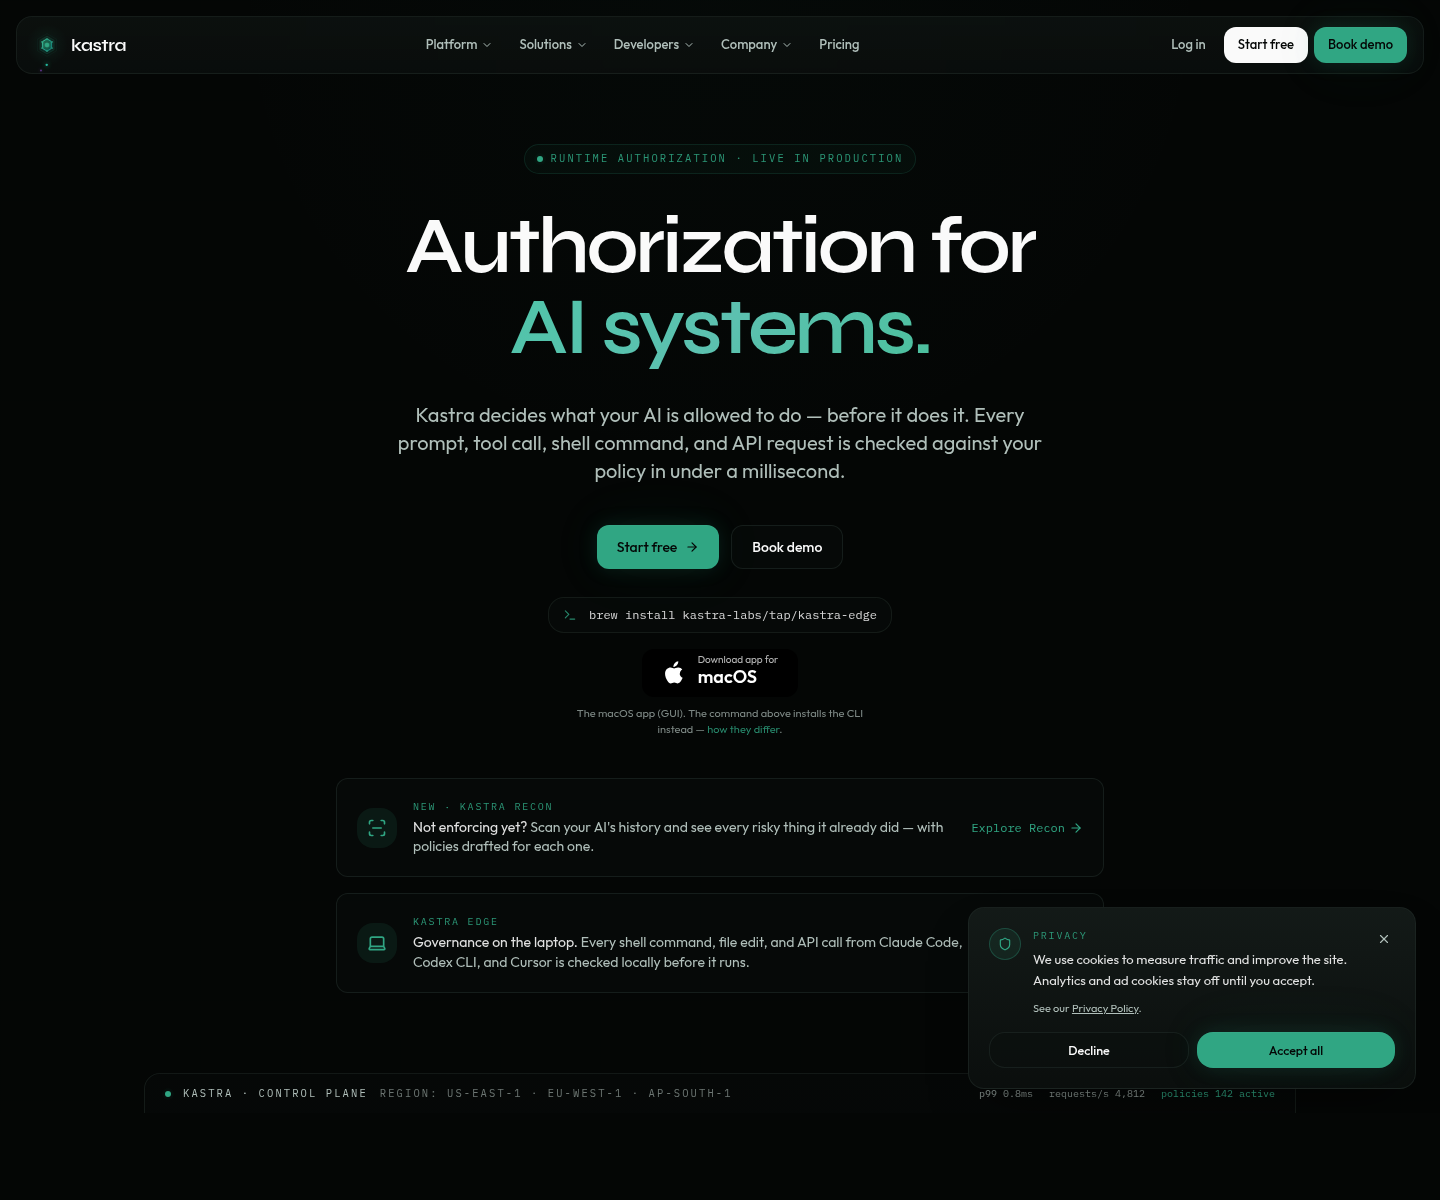Click the NEW · KASTRA RECON label
This screenshot has height=1200, width=1440.
click(x=483, y=807)
